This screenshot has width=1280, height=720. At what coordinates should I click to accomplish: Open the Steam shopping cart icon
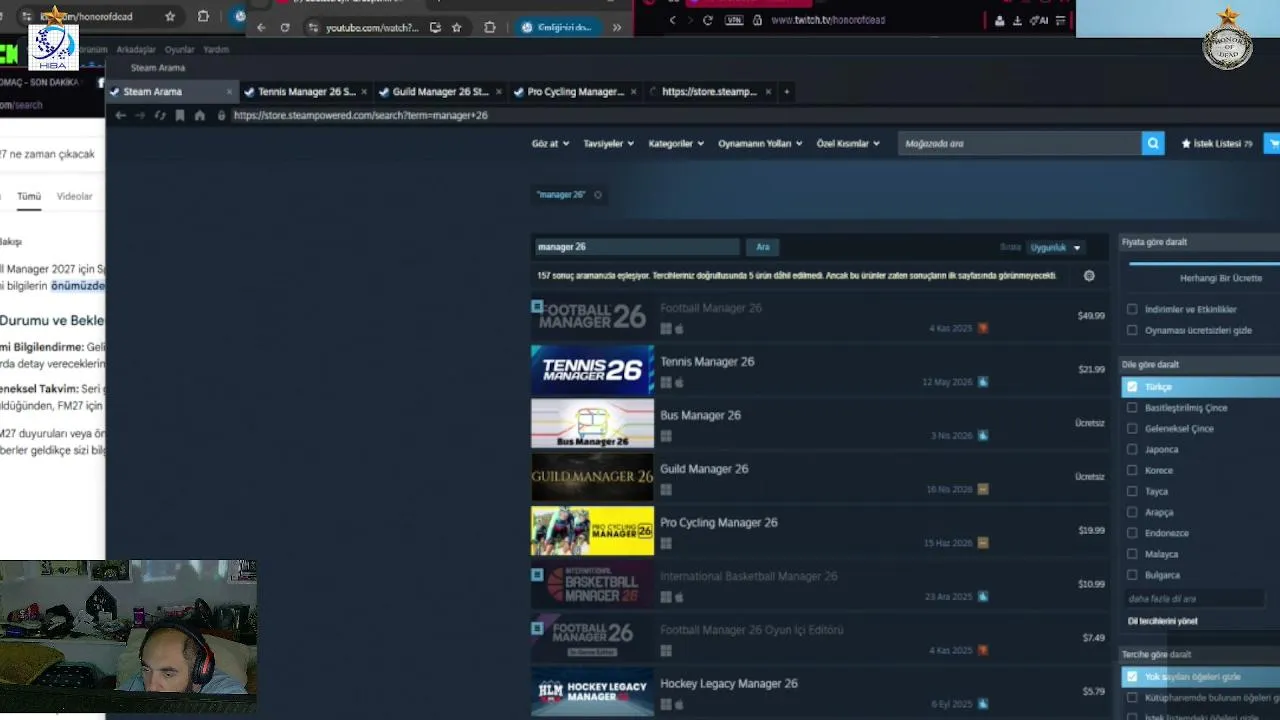[x=1273, y=144]
